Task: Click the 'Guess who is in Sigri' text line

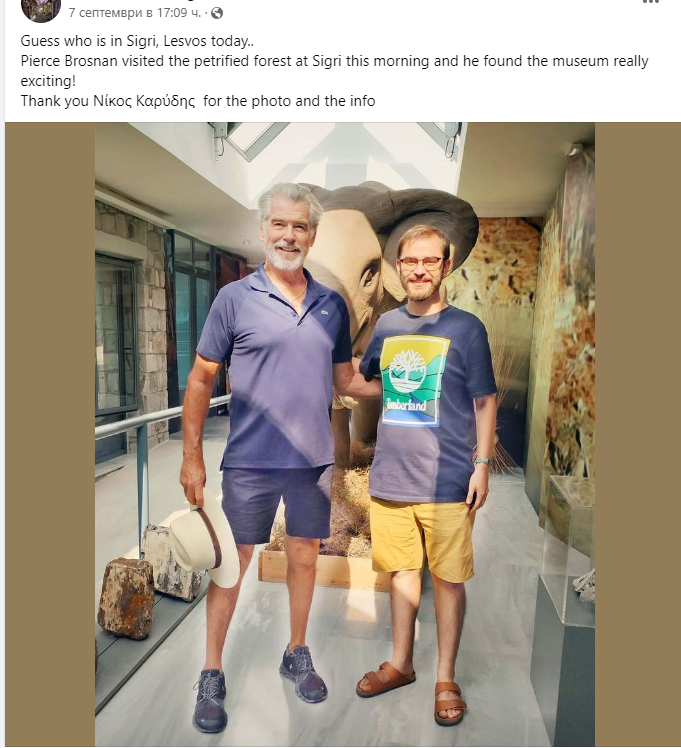Action: click(x=137, y=41)
